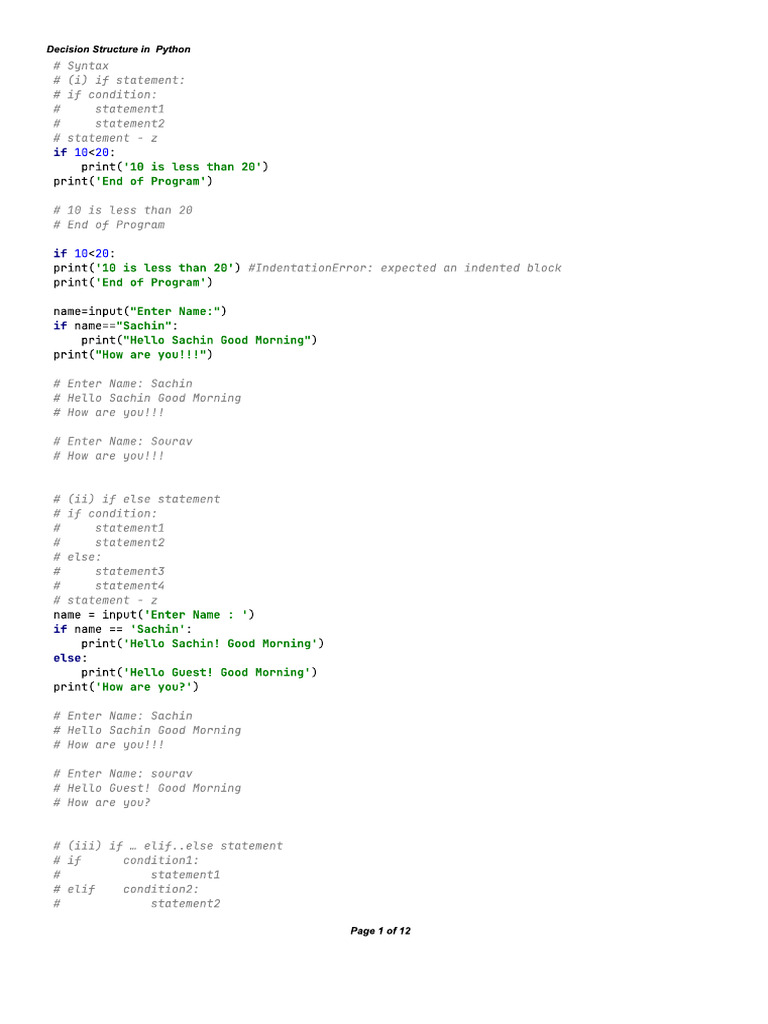This screenshot has height=1024, width=768.
Task: Click print('Hello Guest! Good Morning') line
Action: pos(199,672)
